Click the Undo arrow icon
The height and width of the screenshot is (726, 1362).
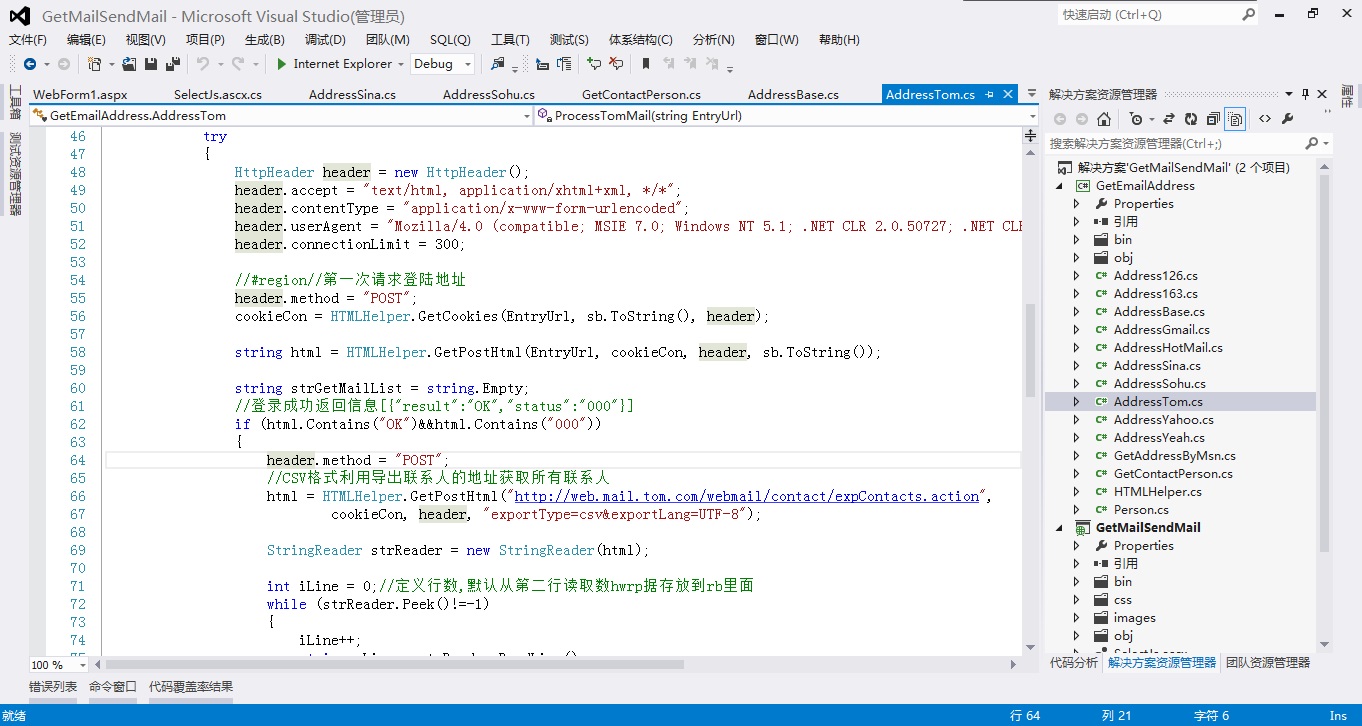point(202,64)
